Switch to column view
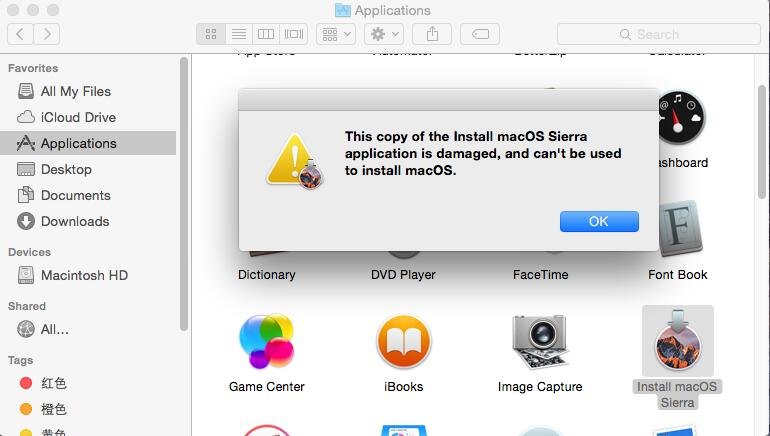This screenshot has width=770, height=436. [x=266, y=34]
